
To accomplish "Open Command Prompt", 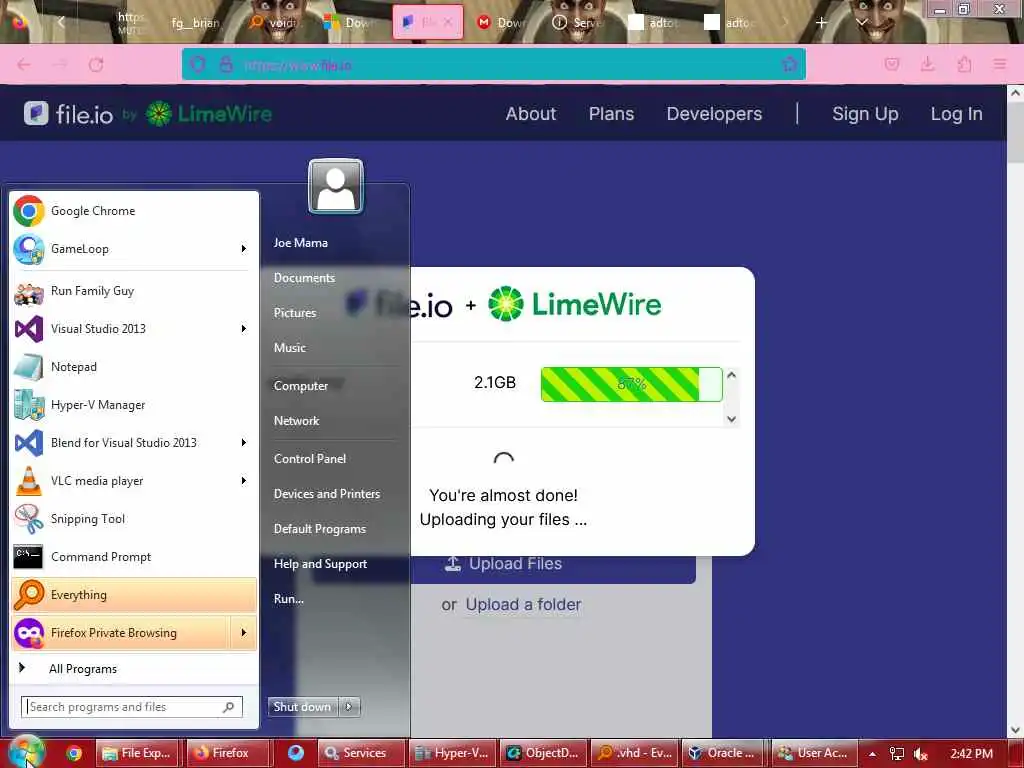I will pos(134,557).
